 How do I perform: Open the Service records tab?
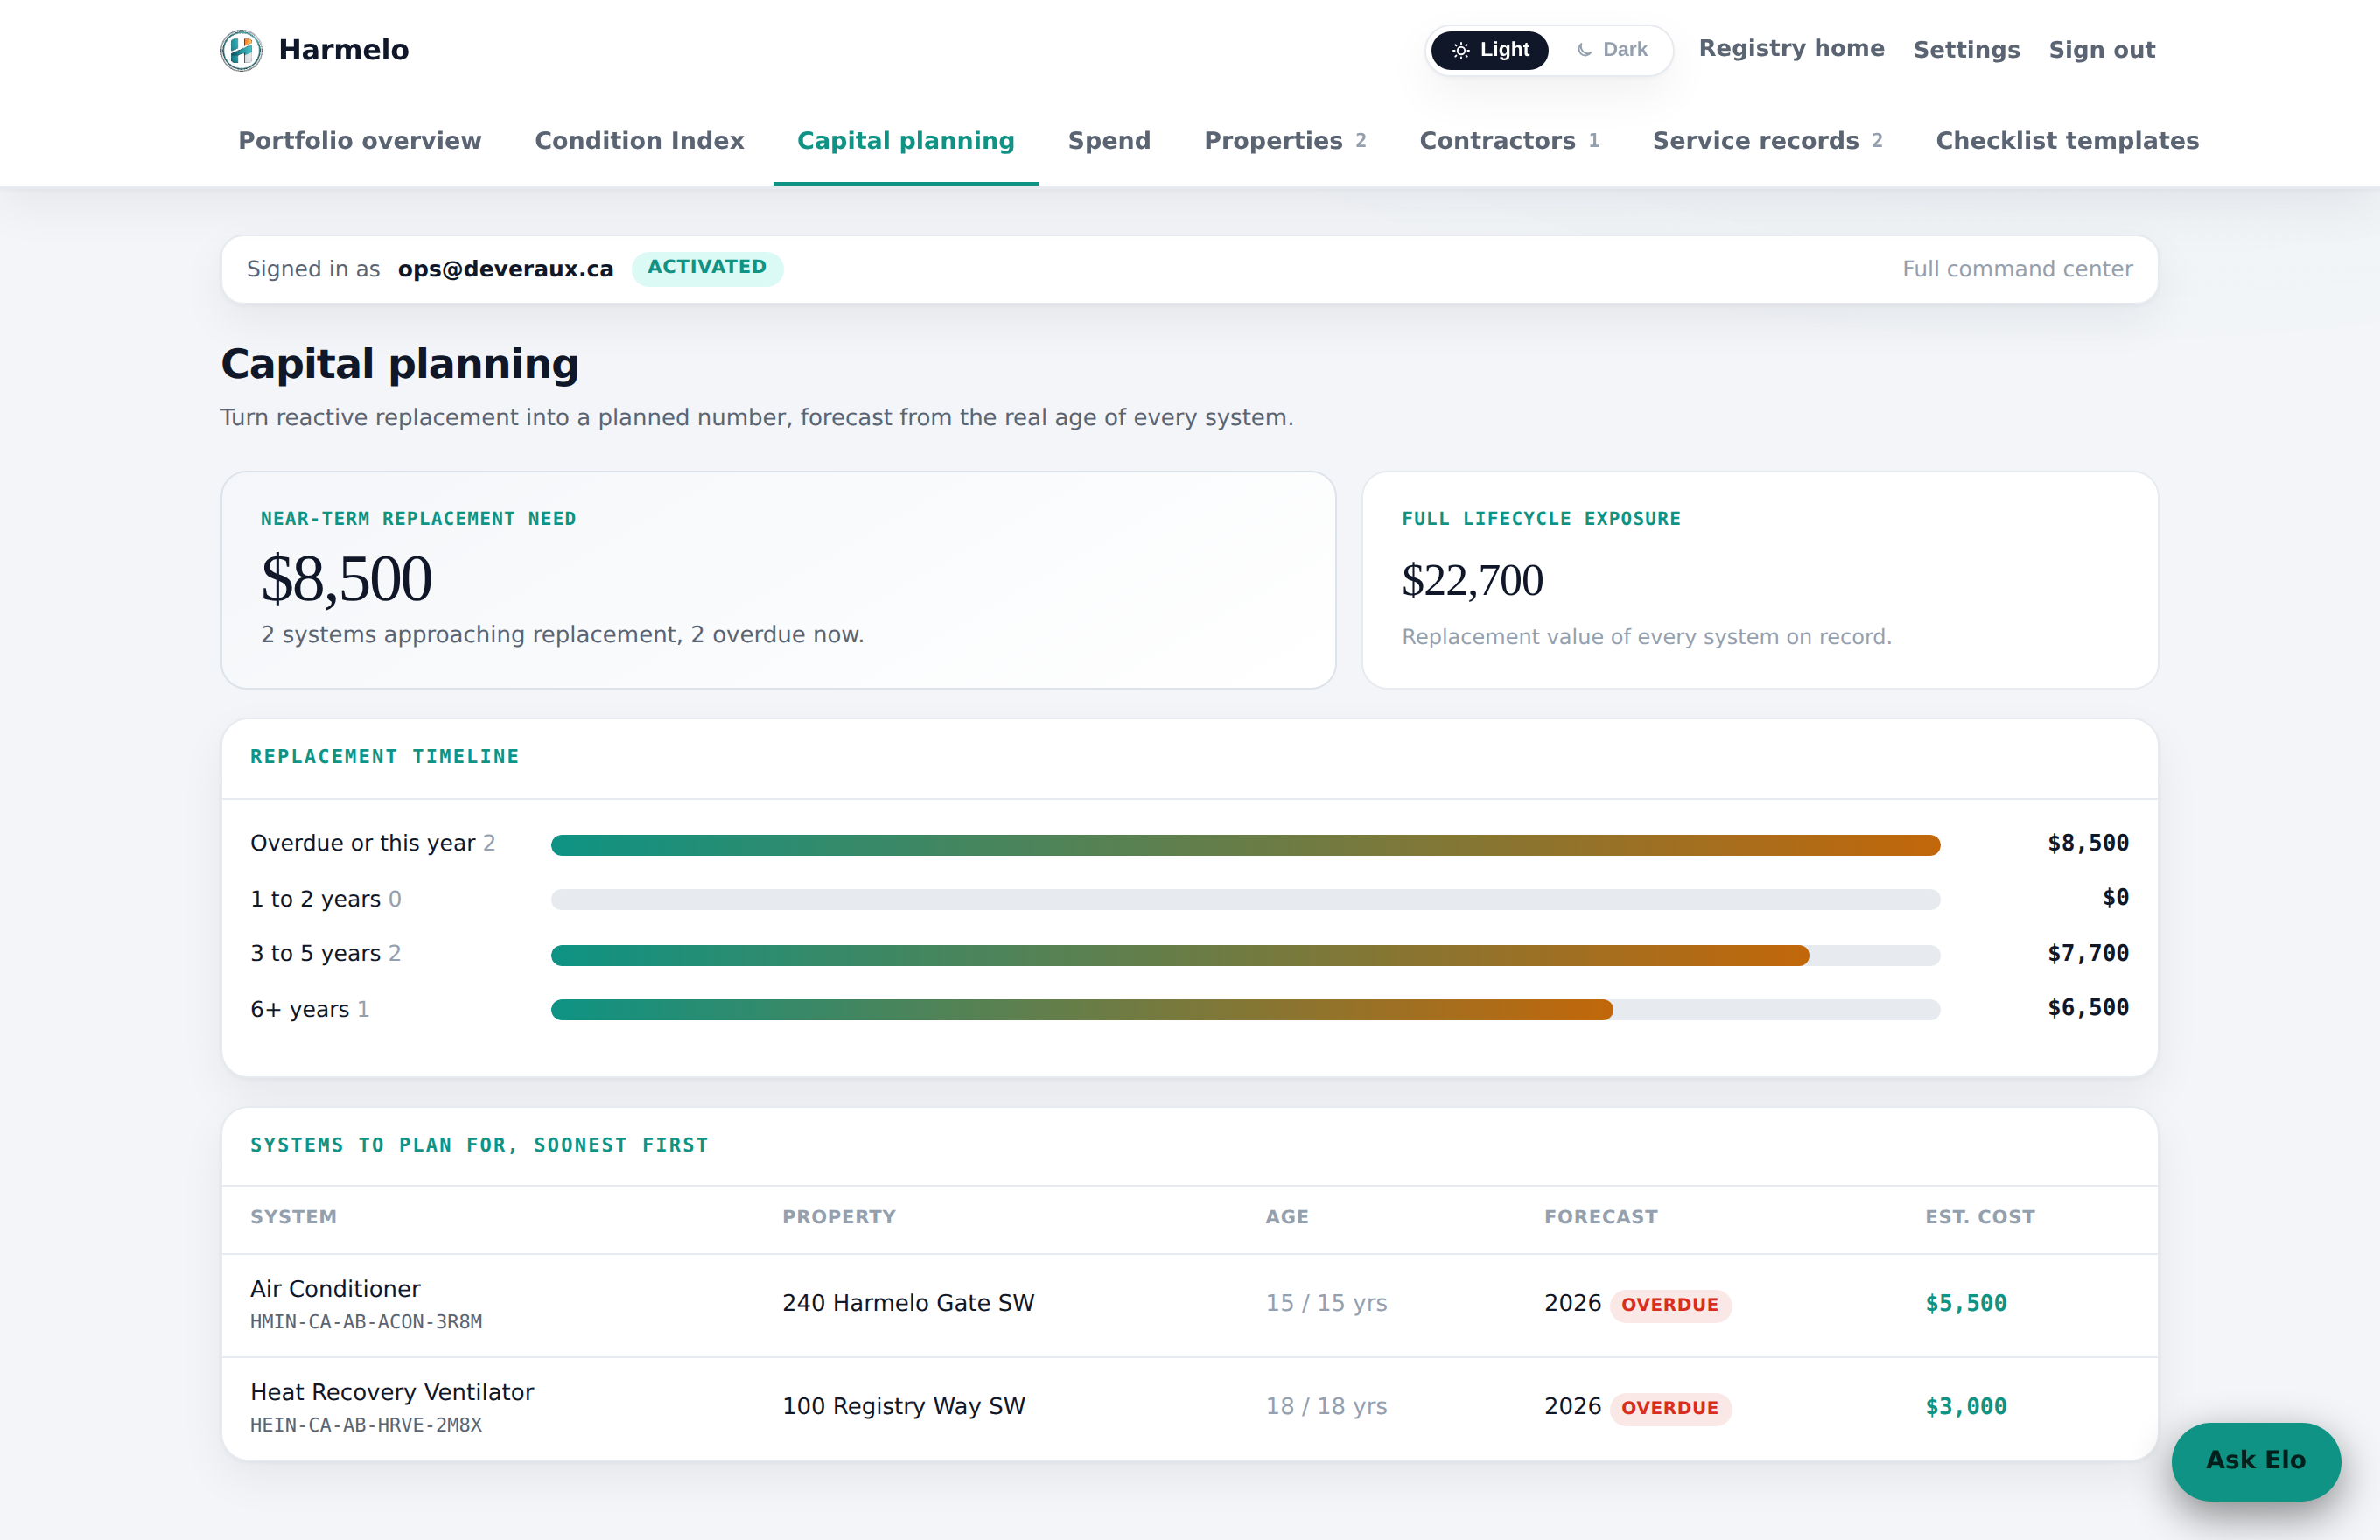click(1767, 141)
